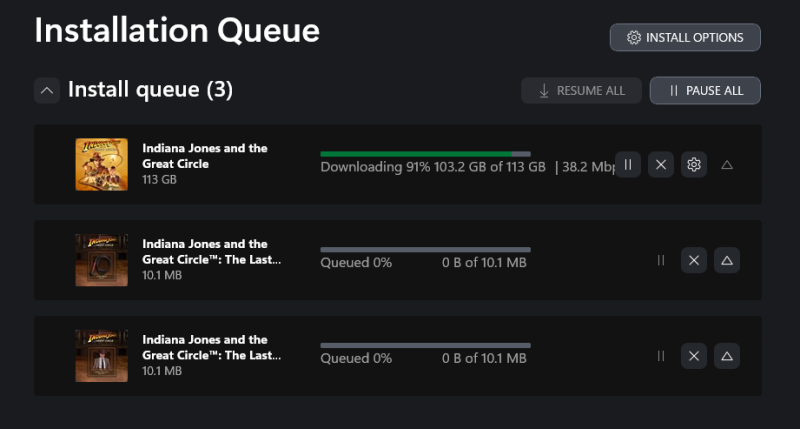Move second queue item up
Viewport: 800px width, 429px height.
(x=727, y=260)
